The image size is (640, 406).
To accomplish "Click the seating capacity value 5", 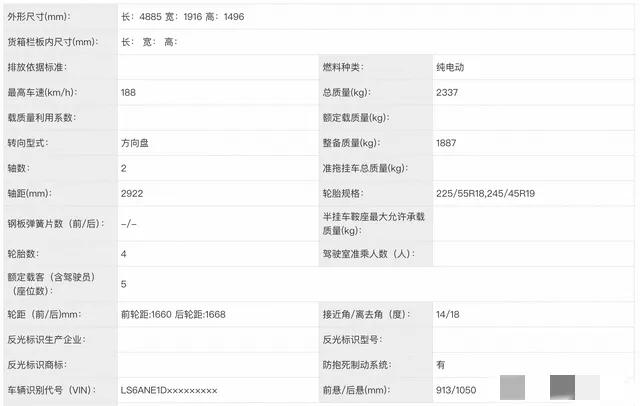I will click(124, 285).
